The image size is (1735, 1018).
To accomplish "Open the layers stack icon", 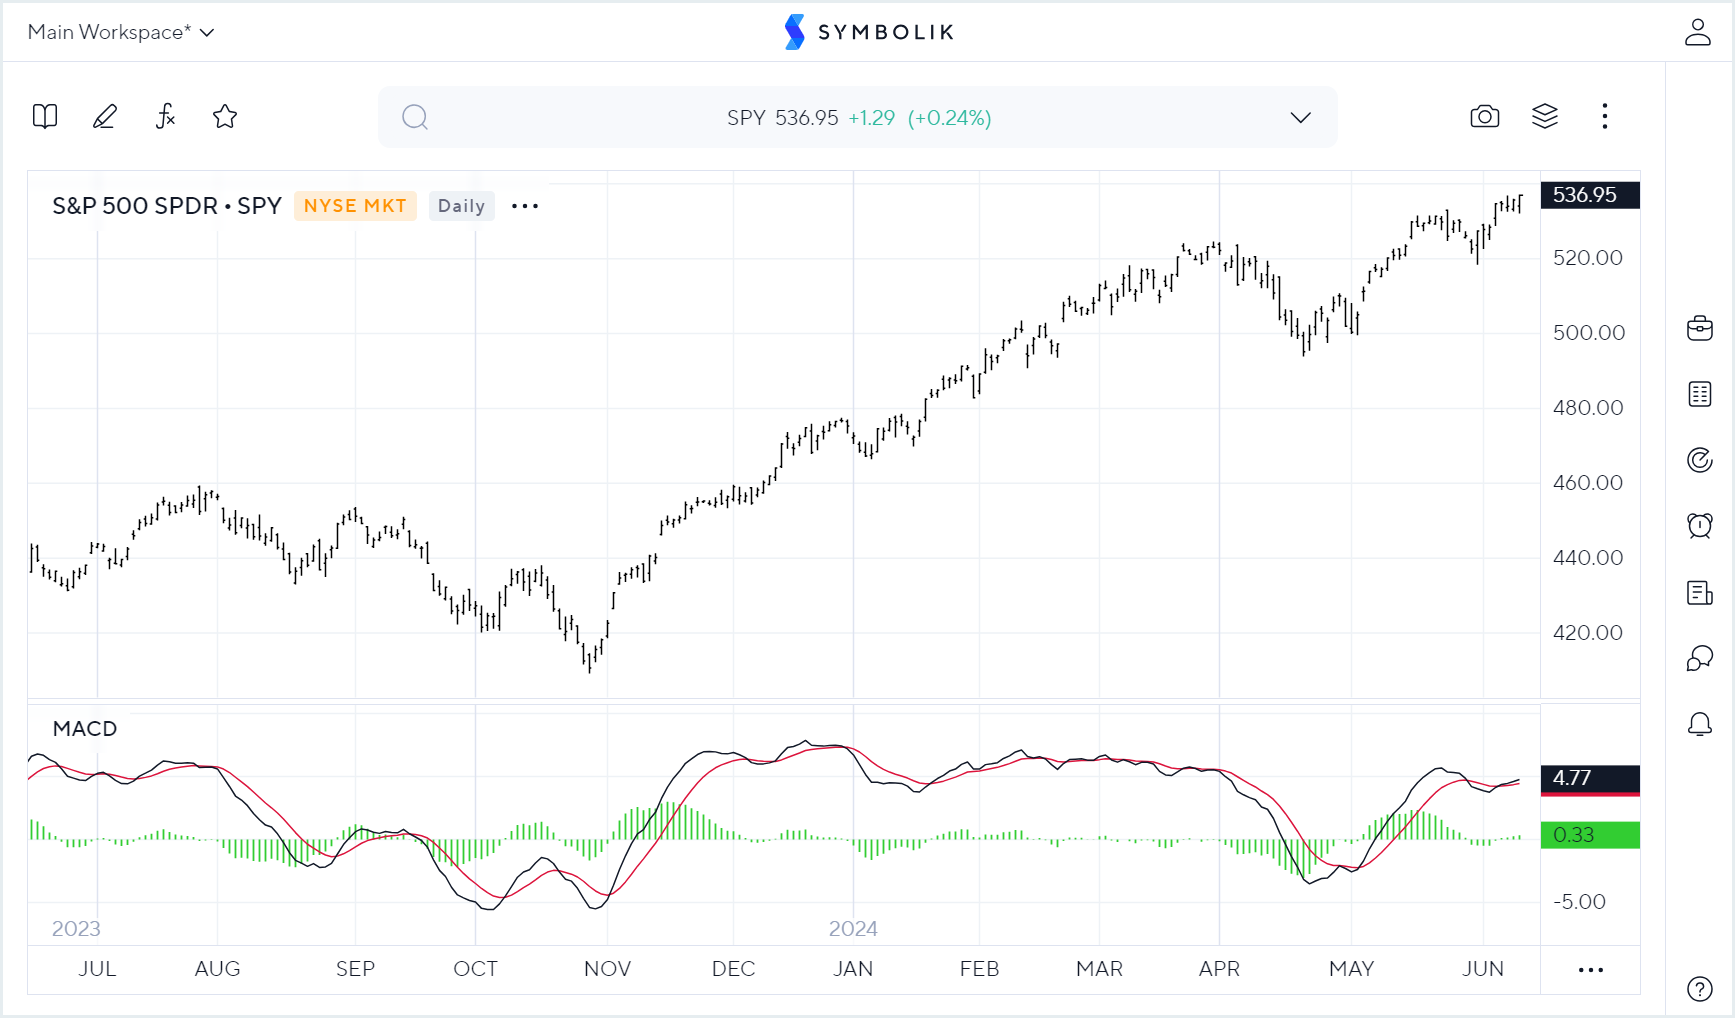I will pyautogui.click(x=1545, y=117).
